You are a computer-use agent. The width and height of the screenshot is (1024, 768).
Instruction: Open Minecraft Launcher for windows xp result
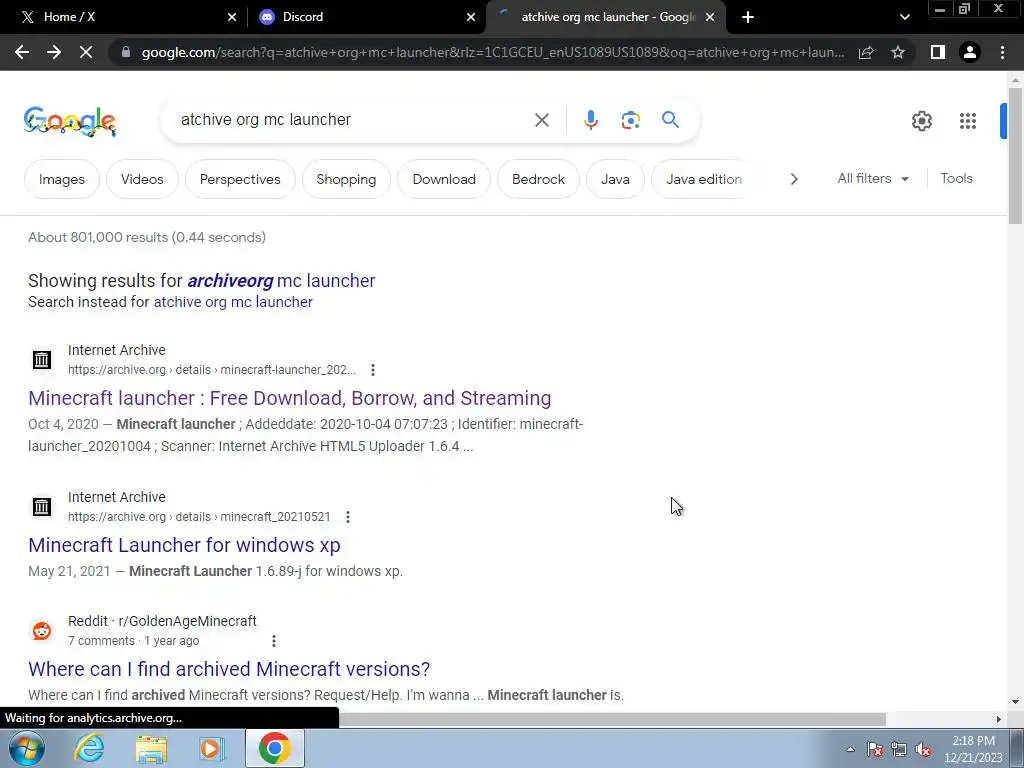tap(184, 545)
